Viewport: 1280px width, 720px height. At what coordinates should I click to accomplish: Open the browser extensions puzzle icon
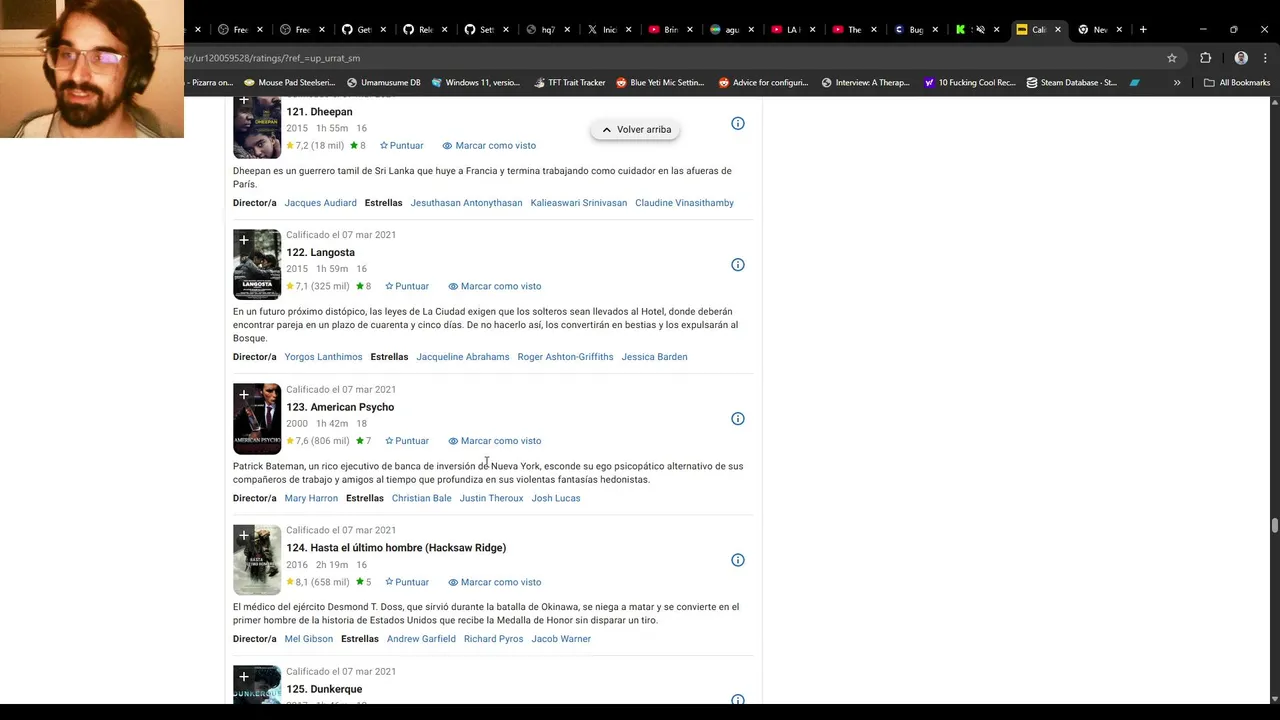tap(1205, 58)
